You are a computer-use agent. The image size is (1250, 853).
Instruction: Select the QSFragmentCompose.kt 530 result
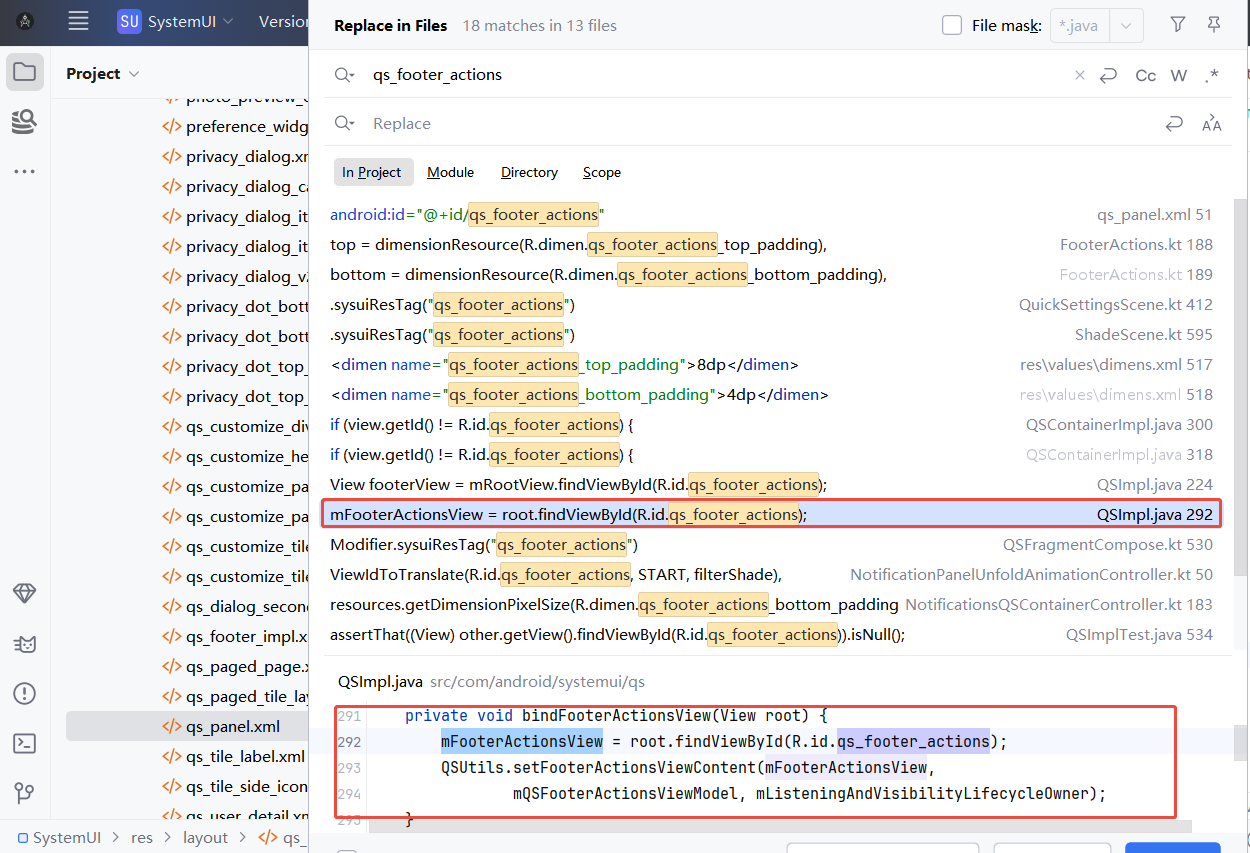pyautogui.click(x=771, y=544)
